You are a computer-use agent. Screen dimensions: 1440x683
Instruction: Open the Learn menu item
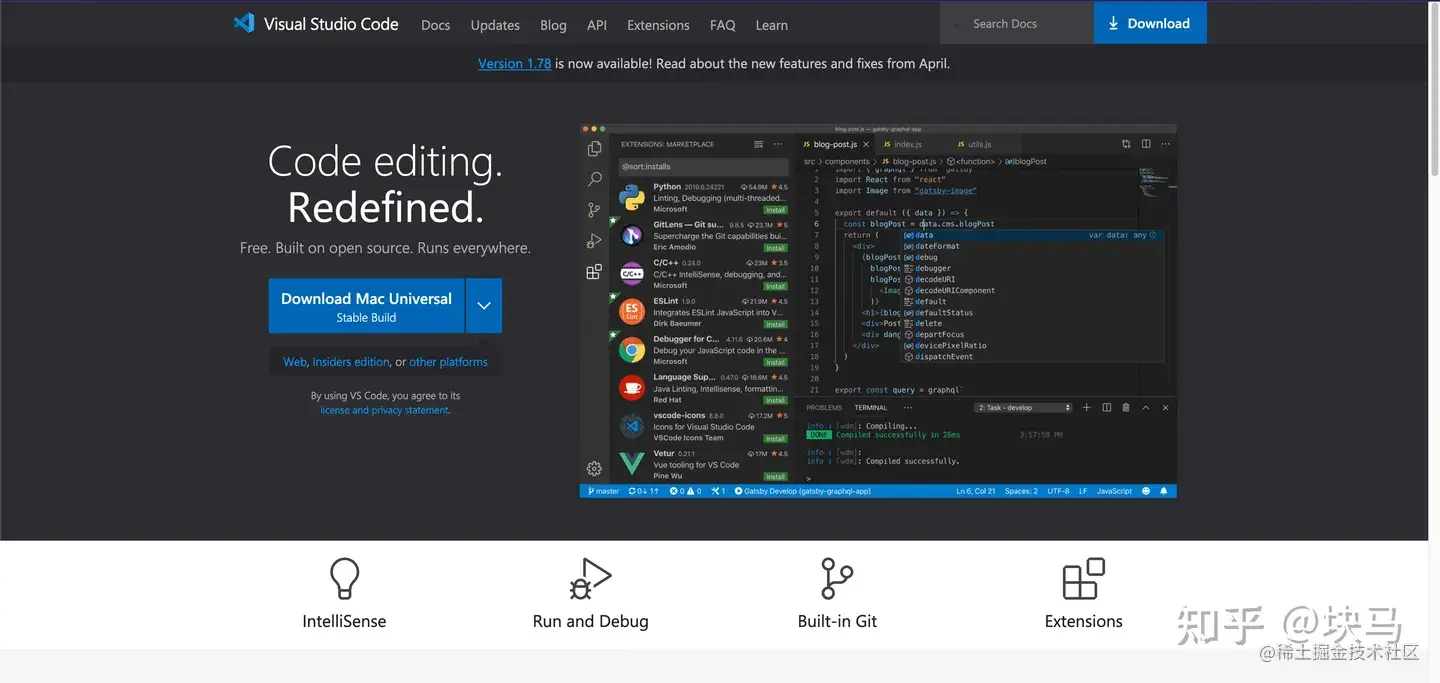tap(771, 25)
